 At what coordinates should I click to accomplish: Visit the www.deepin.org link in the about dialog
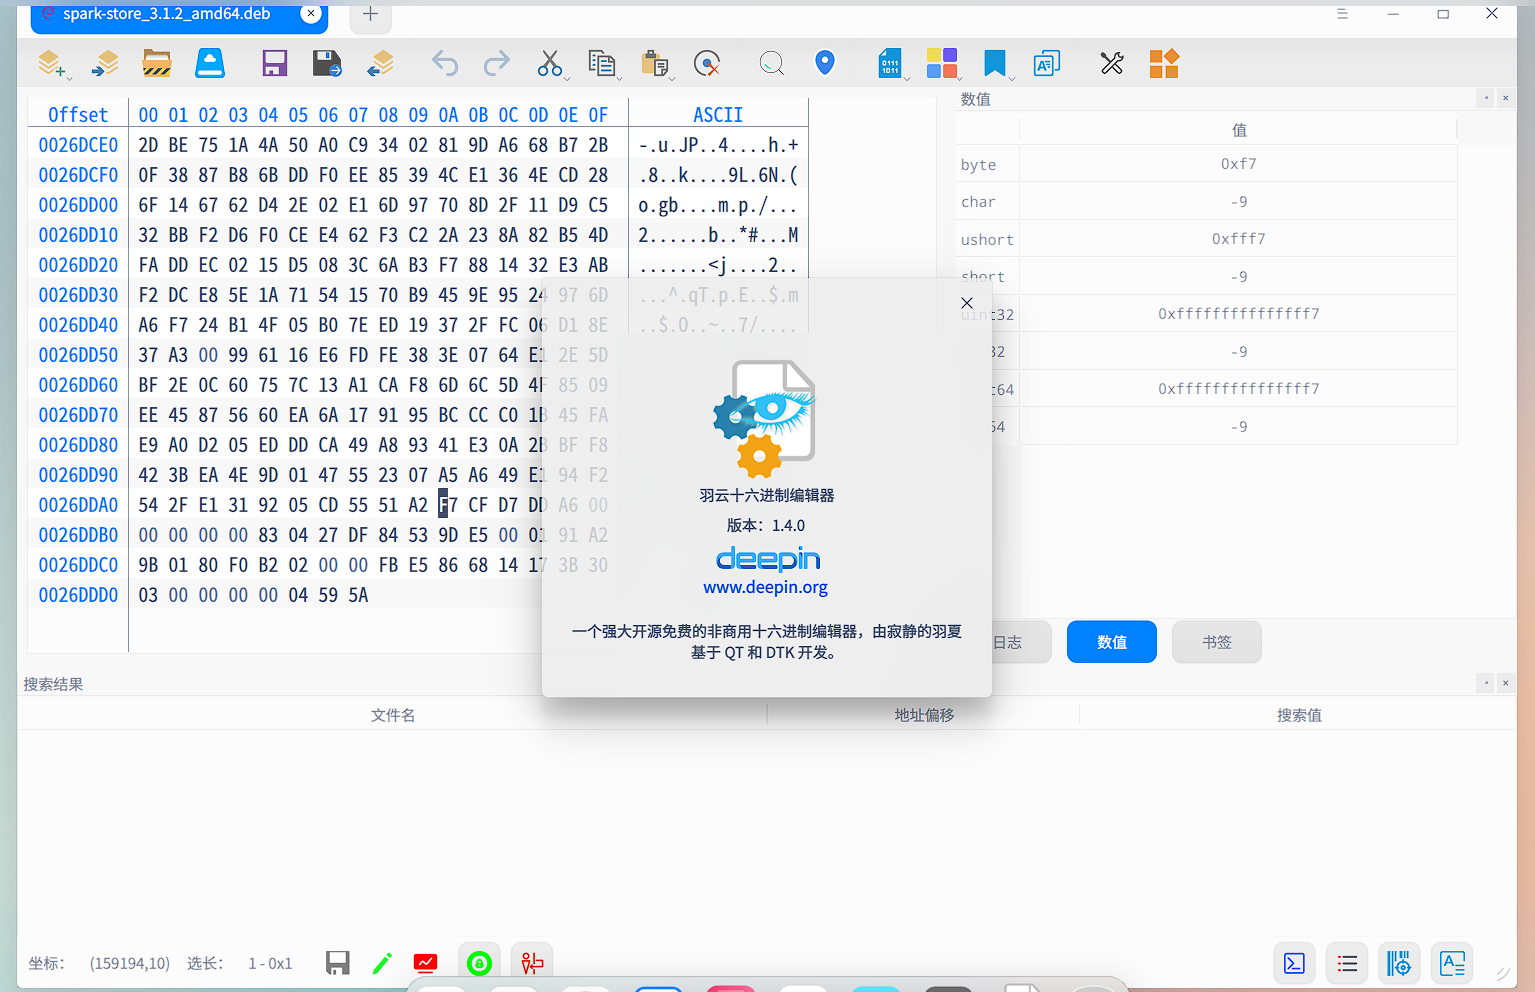coord(766,587)
